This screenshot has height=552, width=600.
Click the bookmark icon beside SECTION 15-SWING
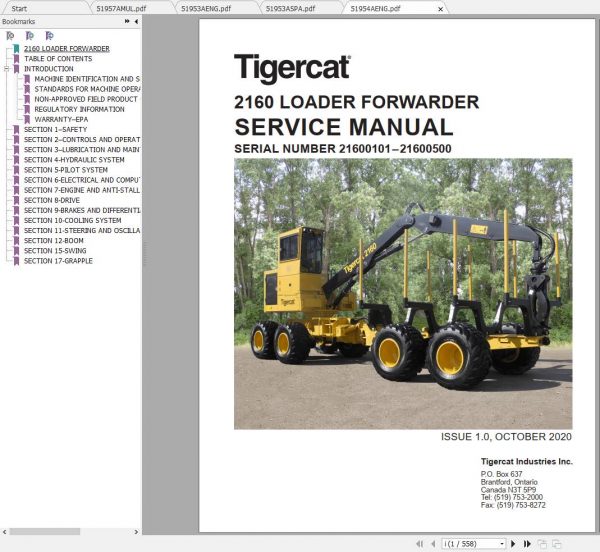(16, 251)
